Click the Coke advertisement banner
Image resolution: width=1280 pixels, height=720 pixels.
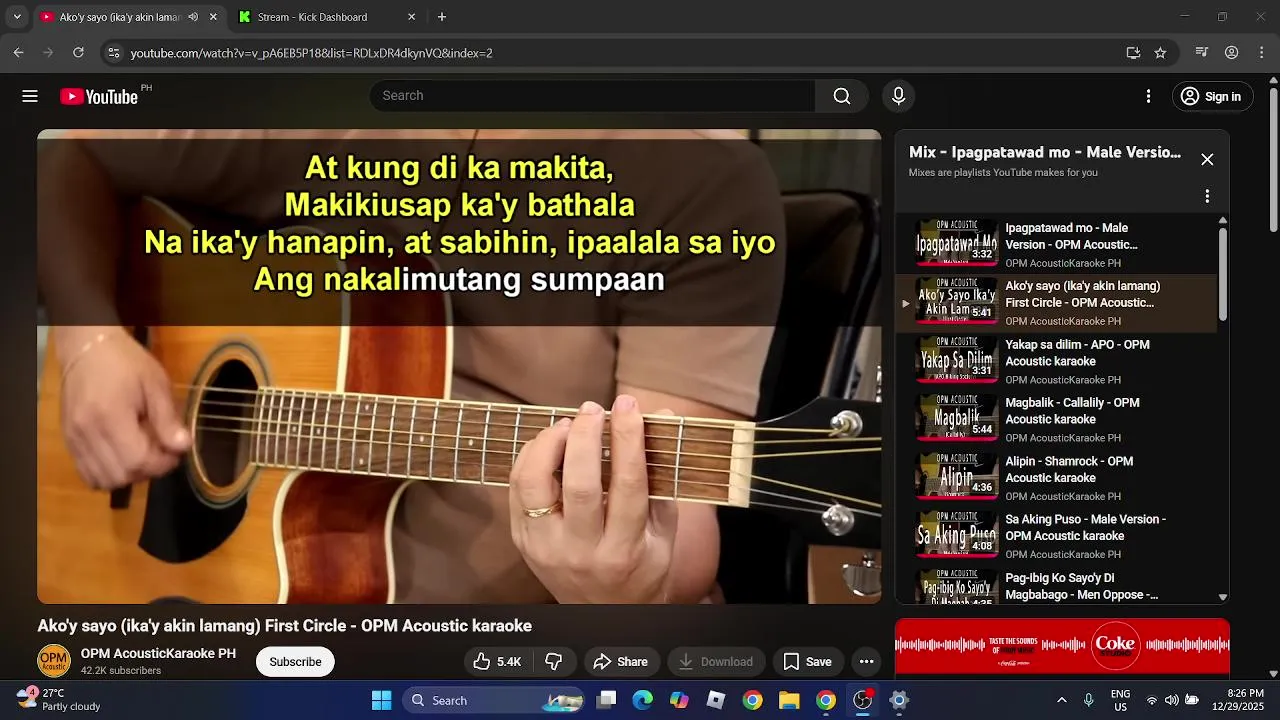[x=1062, y=646]
